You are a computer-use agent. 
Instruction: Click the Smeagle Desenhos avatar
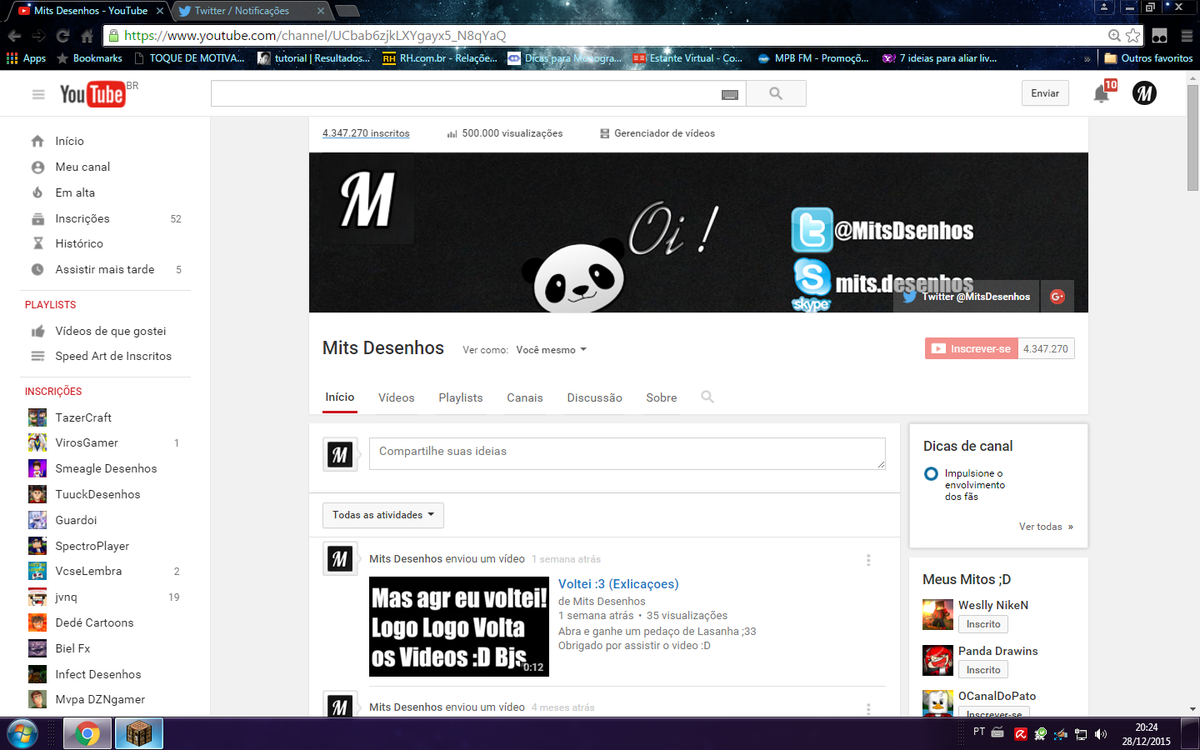(x=37, y=468)
